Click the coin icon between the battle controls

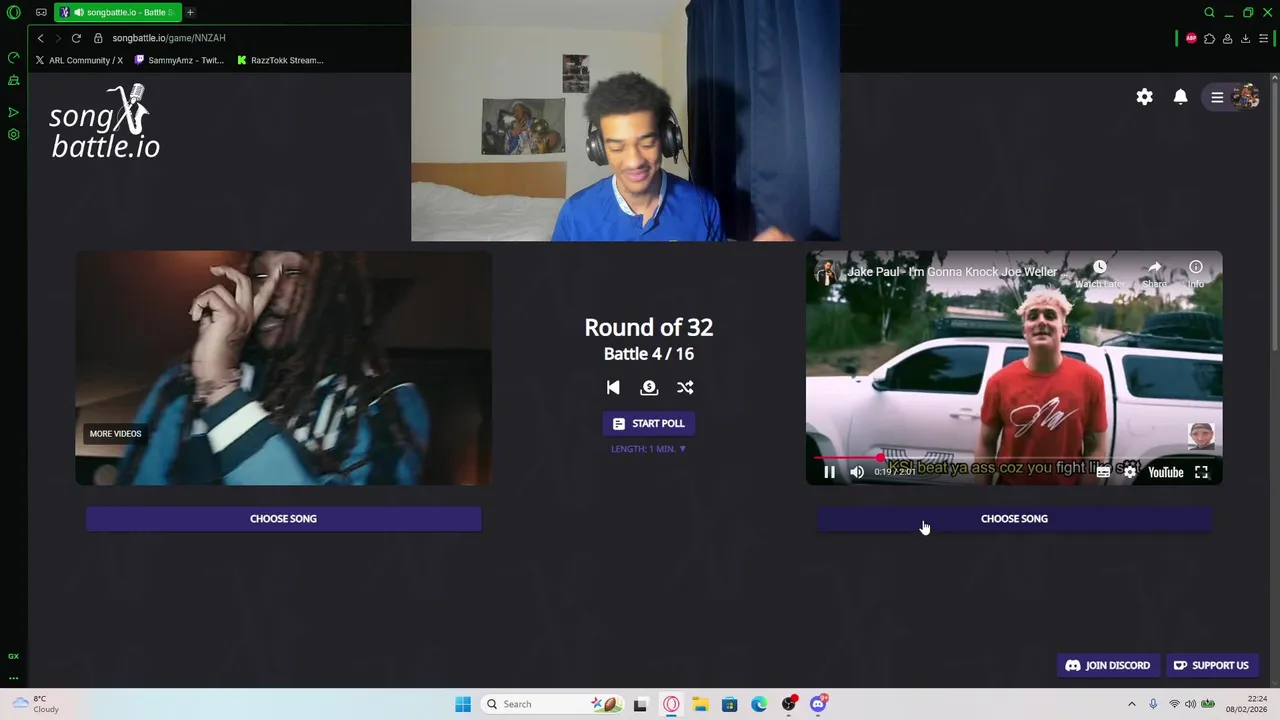point(649,388)
